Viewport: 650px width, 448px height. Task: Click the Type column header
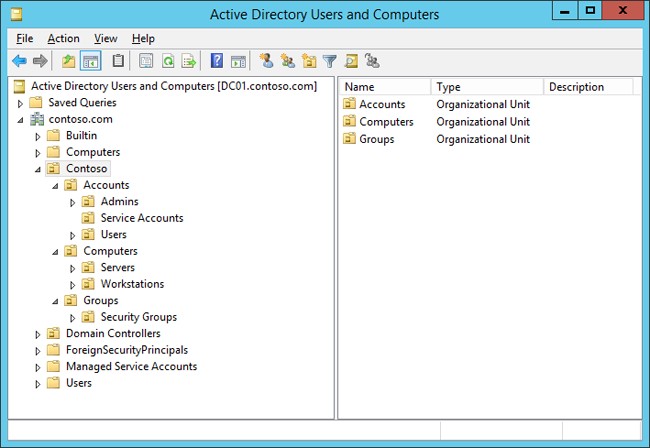click(x=486, y=87)
